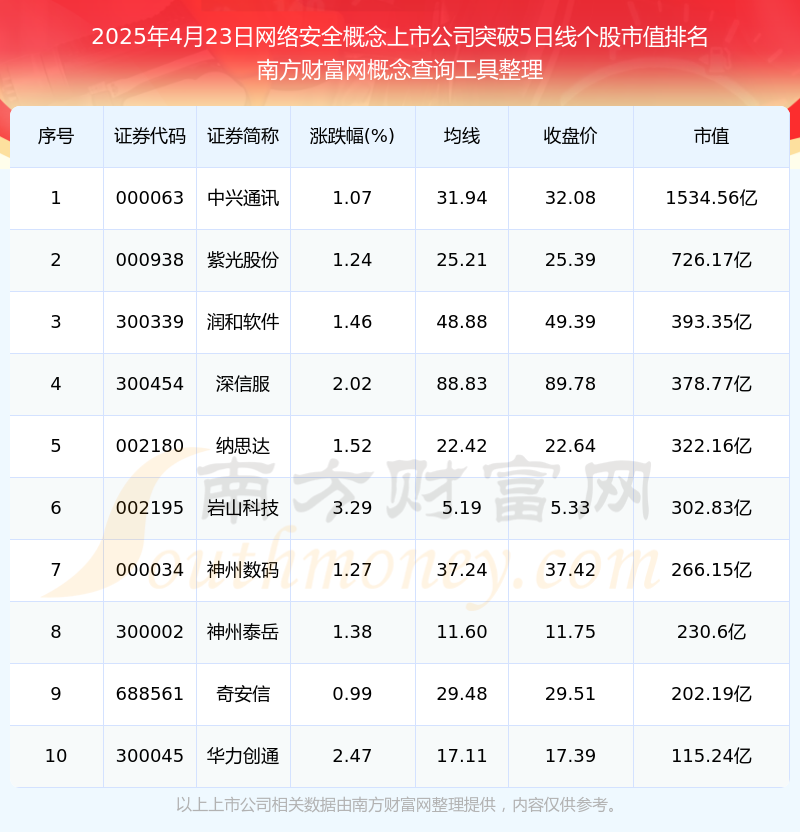
Task: Select stock code 000938
Action: [150, 260]
